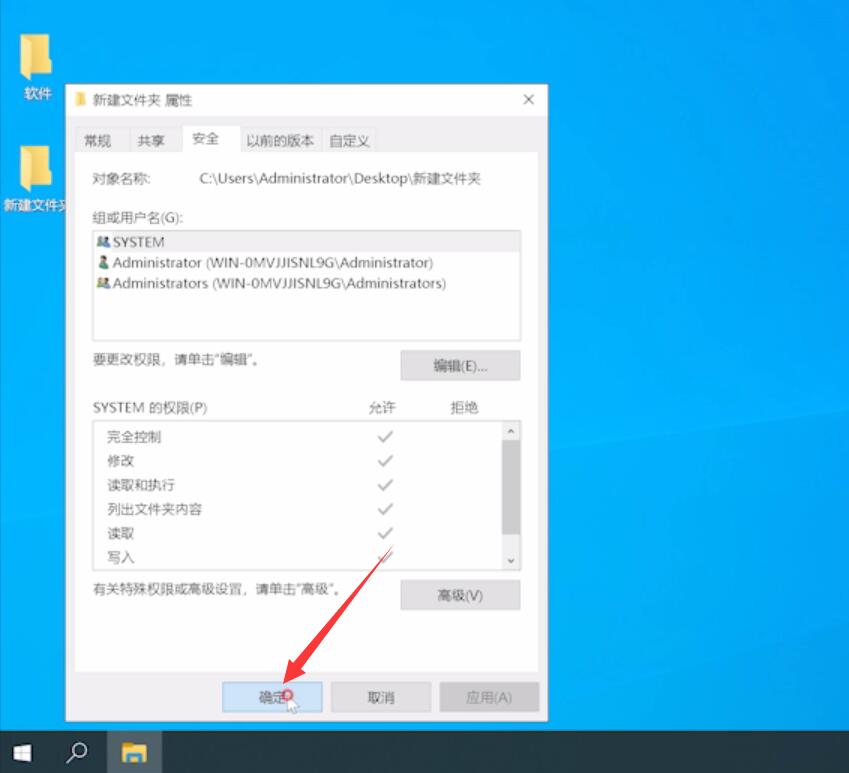849x773 pixels.
Task: Open the 自定义 tab
Action: pos(349,141)
